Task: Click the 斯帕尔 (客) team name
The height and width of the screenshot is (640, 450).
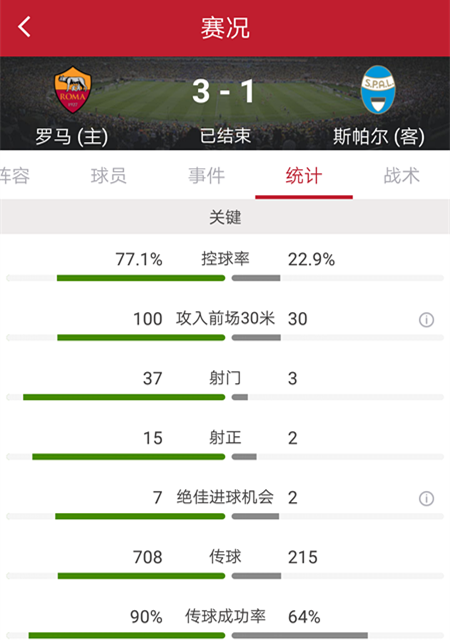Action: tap(379, 136)
